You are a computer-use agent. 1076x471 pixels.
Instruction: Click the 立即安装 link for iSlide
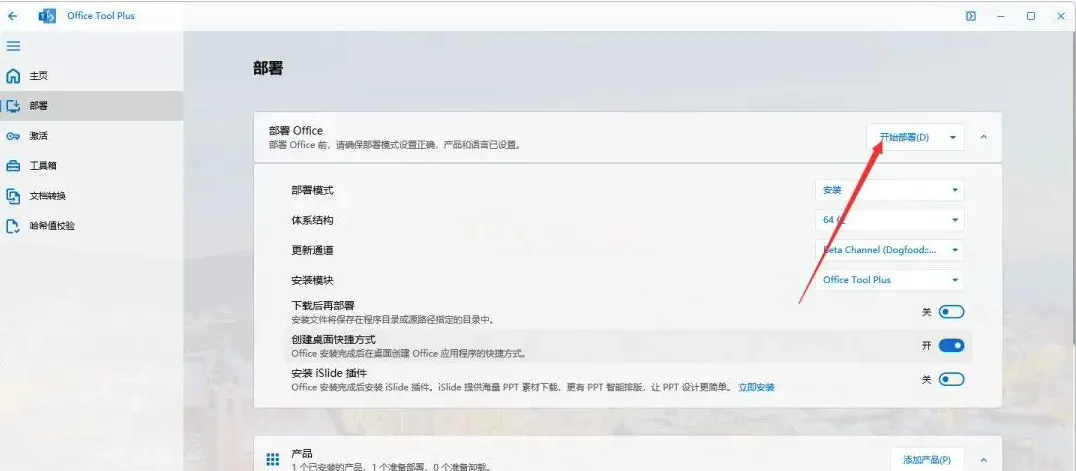756,387
